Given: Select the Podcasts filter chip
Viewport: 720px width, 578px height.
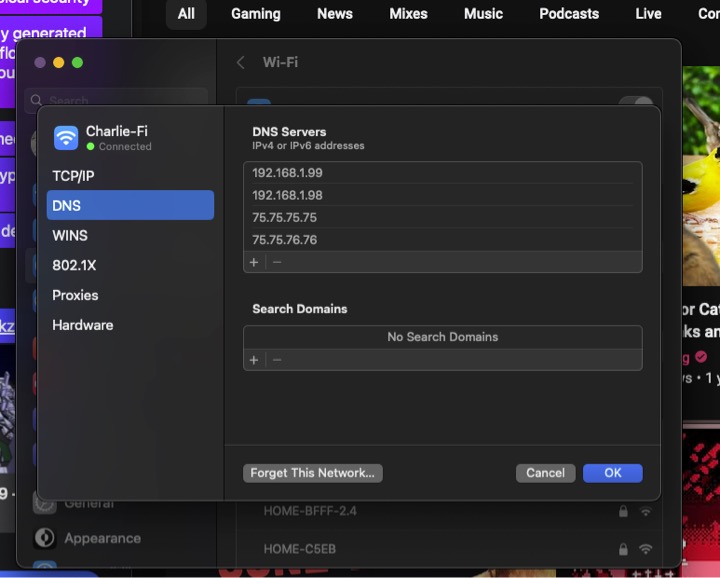Looking at the screenshot, I should [569, 14].
